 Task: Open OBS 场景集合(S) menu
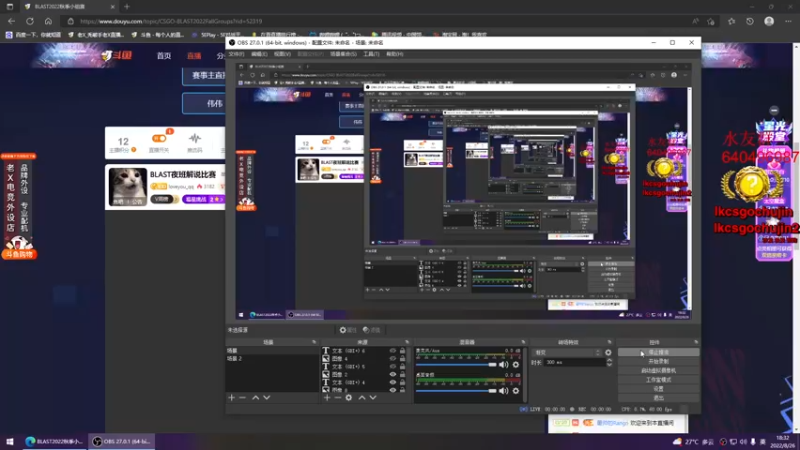343,54
